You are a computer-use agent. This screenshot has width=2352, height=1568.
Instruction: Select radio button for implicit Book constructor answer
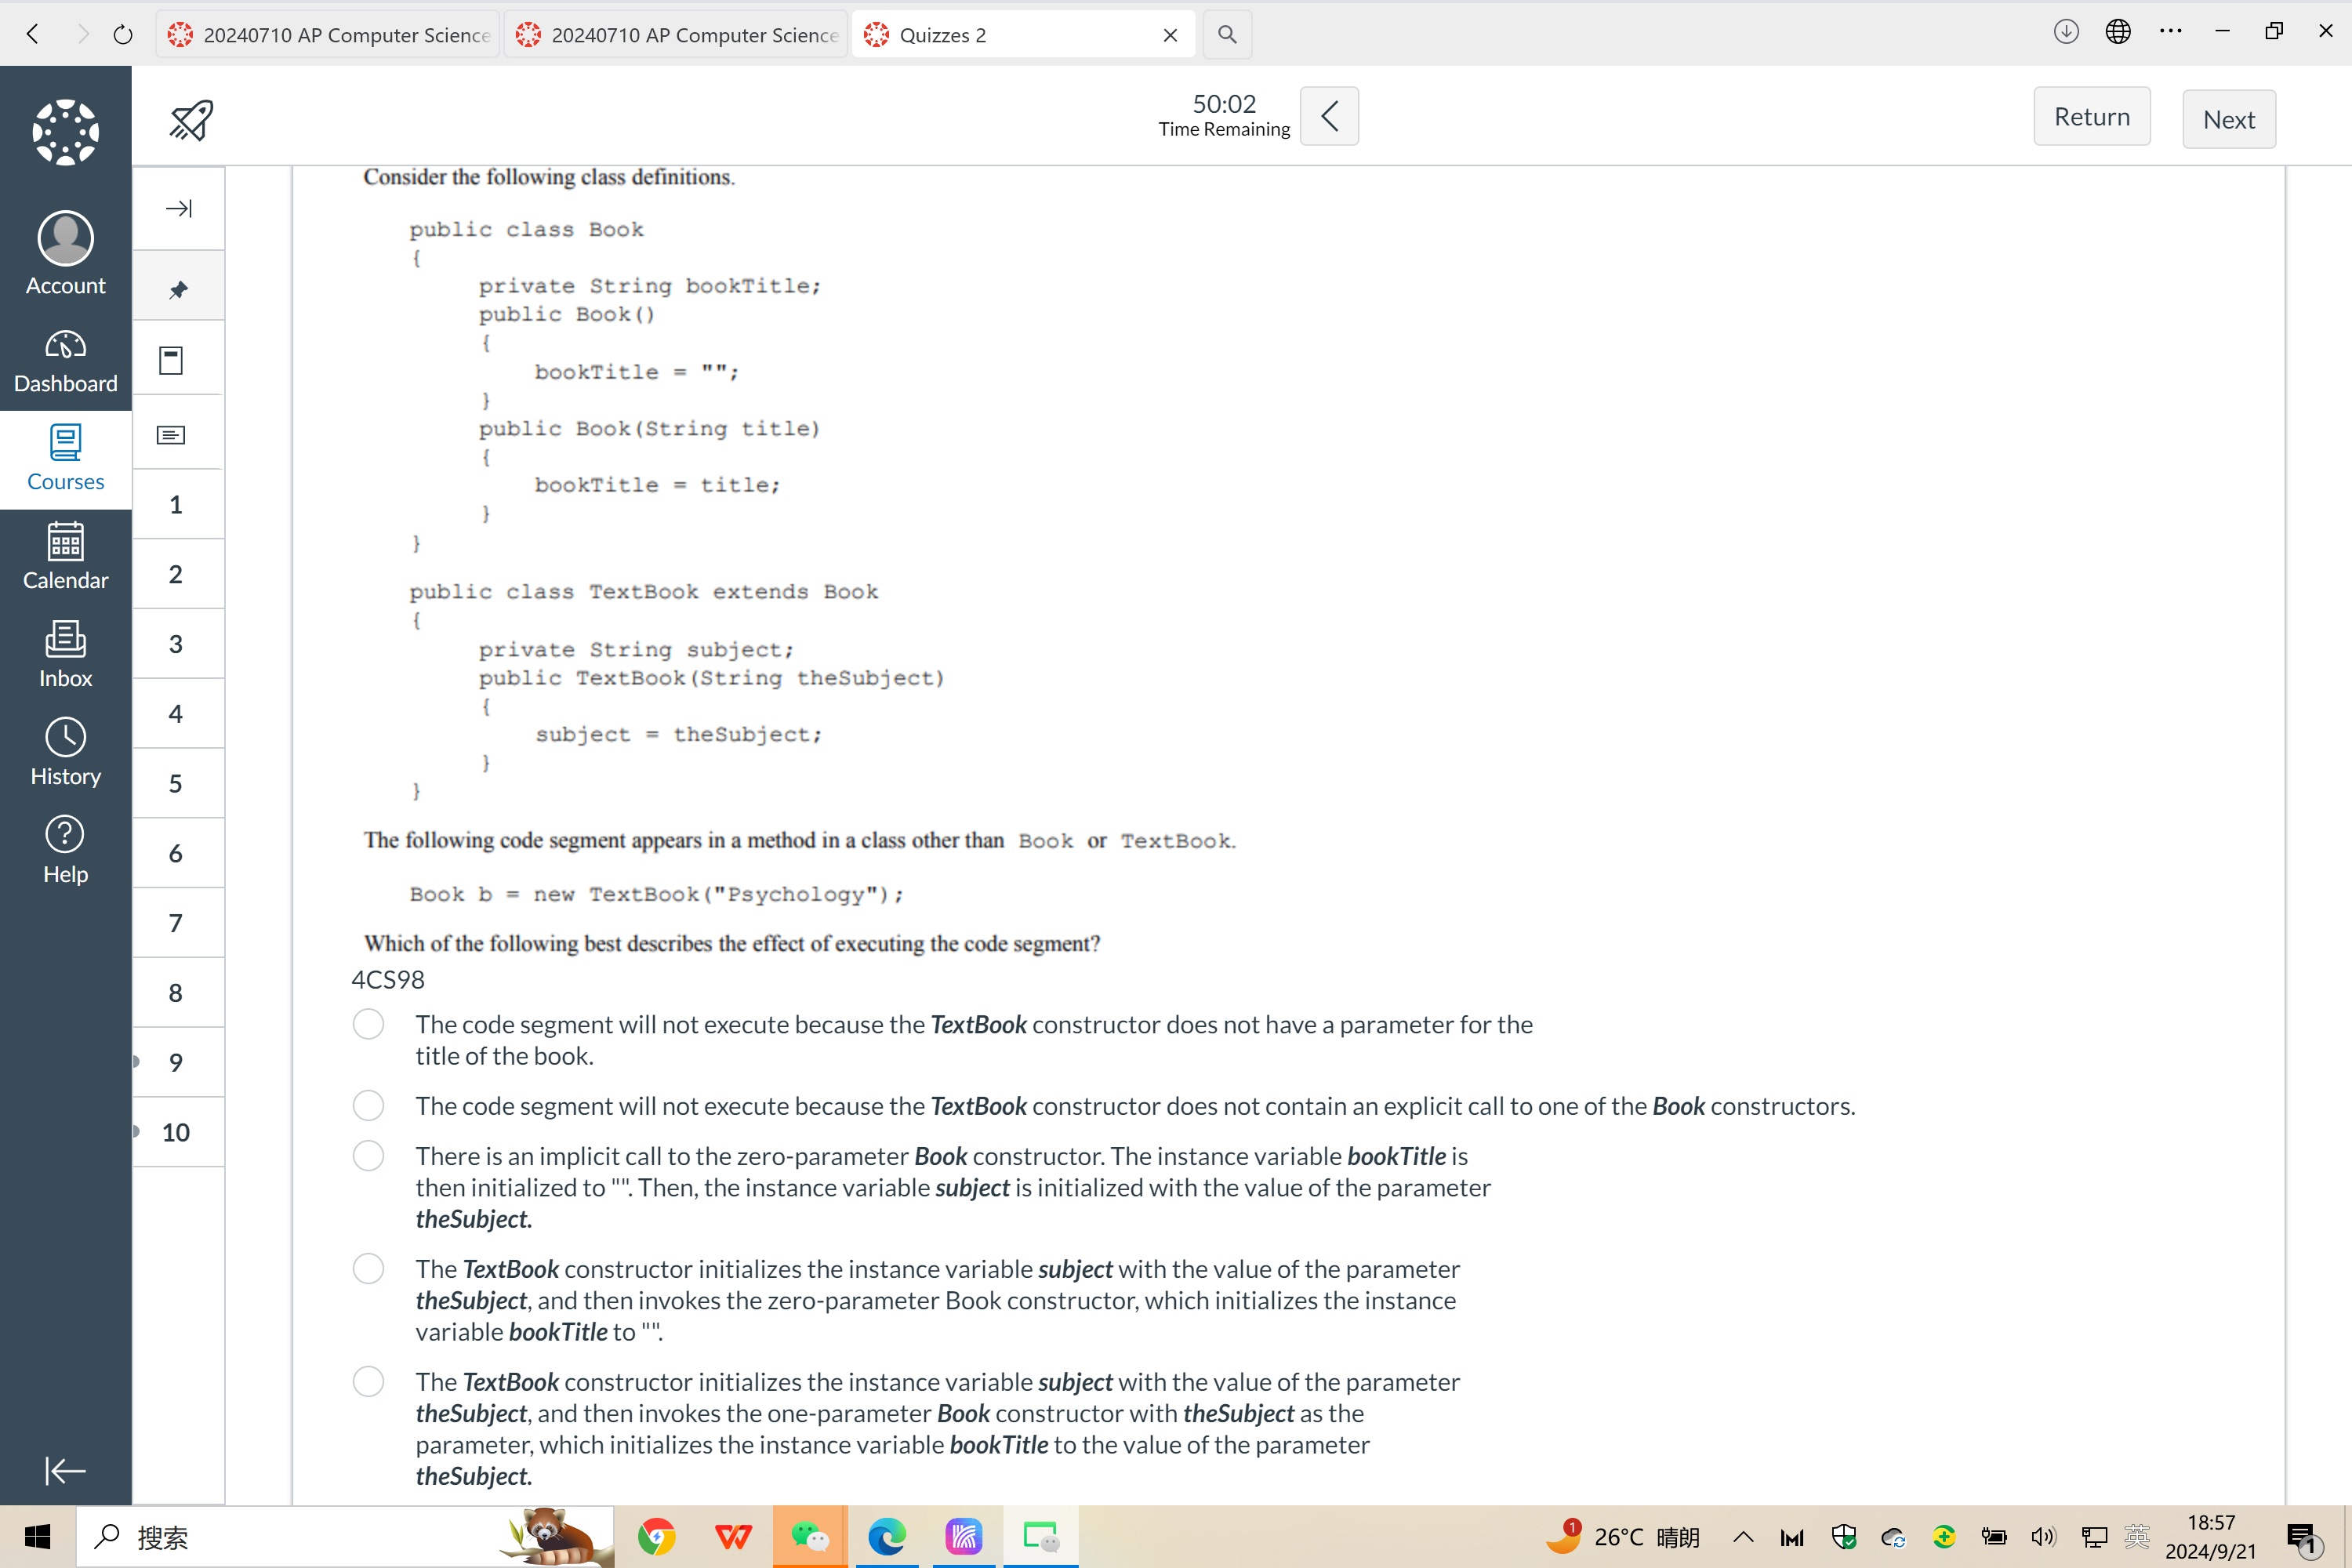coord(368,1155)
